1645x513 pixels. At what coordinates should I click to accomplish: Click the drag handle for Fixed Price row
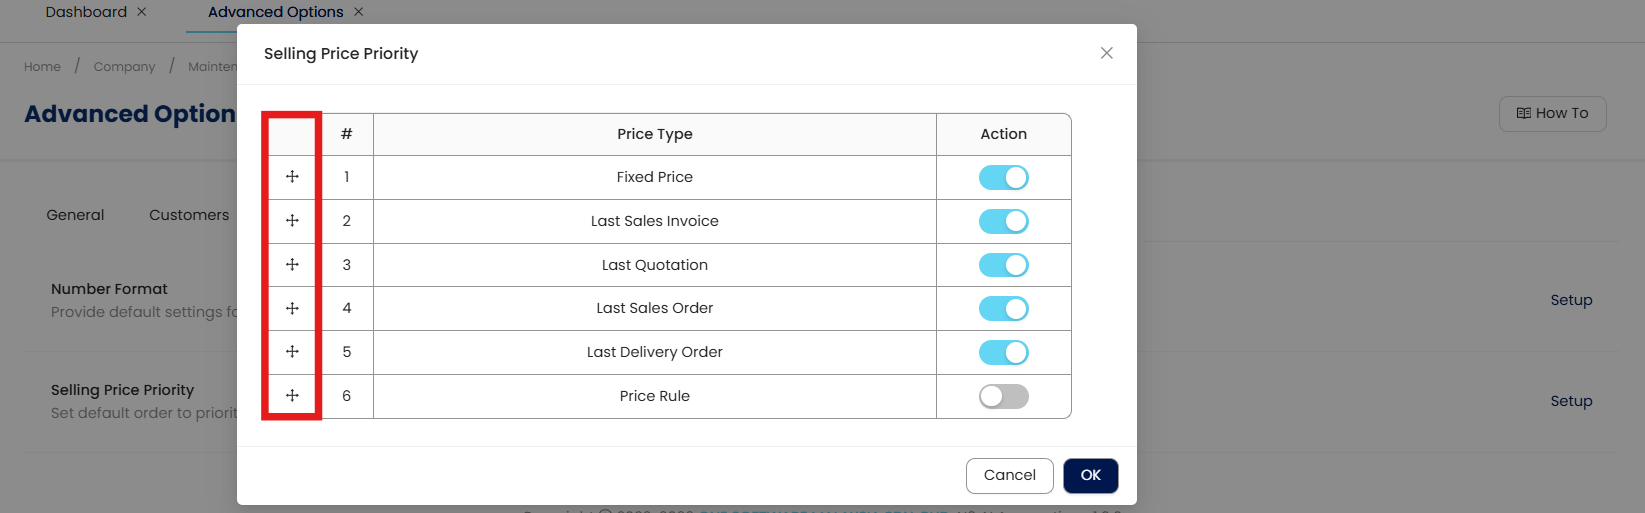click(x=292, y=177)
